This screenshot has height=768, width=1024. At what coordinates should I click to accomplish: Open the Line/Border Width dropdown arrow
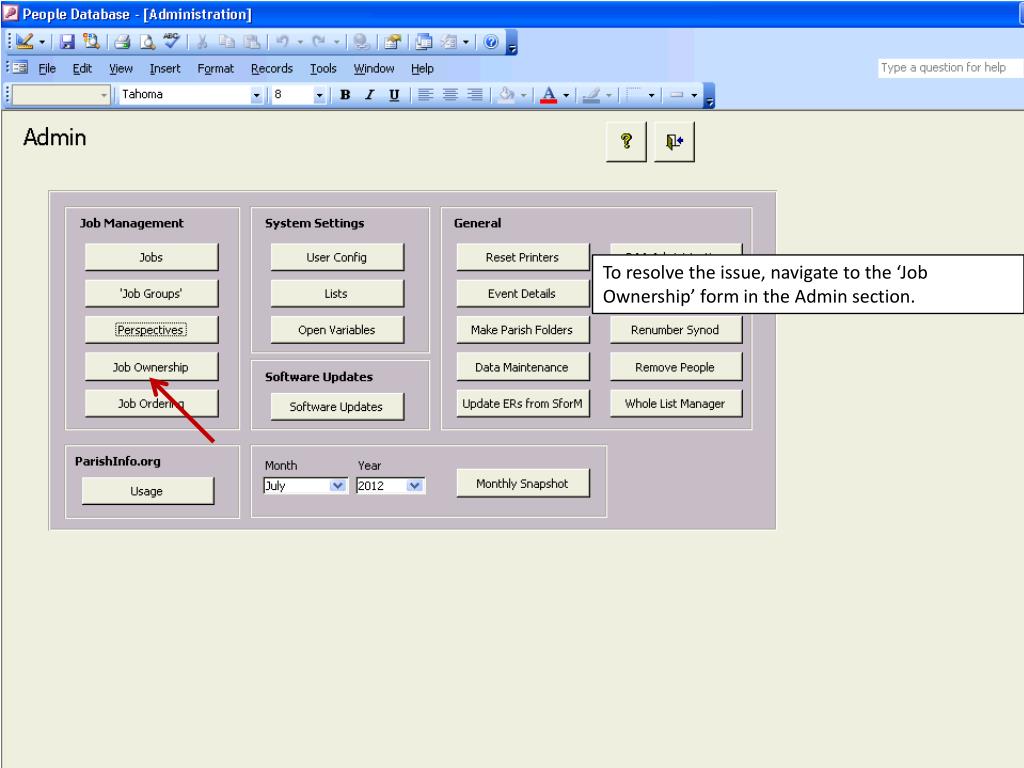click(694, 95)
